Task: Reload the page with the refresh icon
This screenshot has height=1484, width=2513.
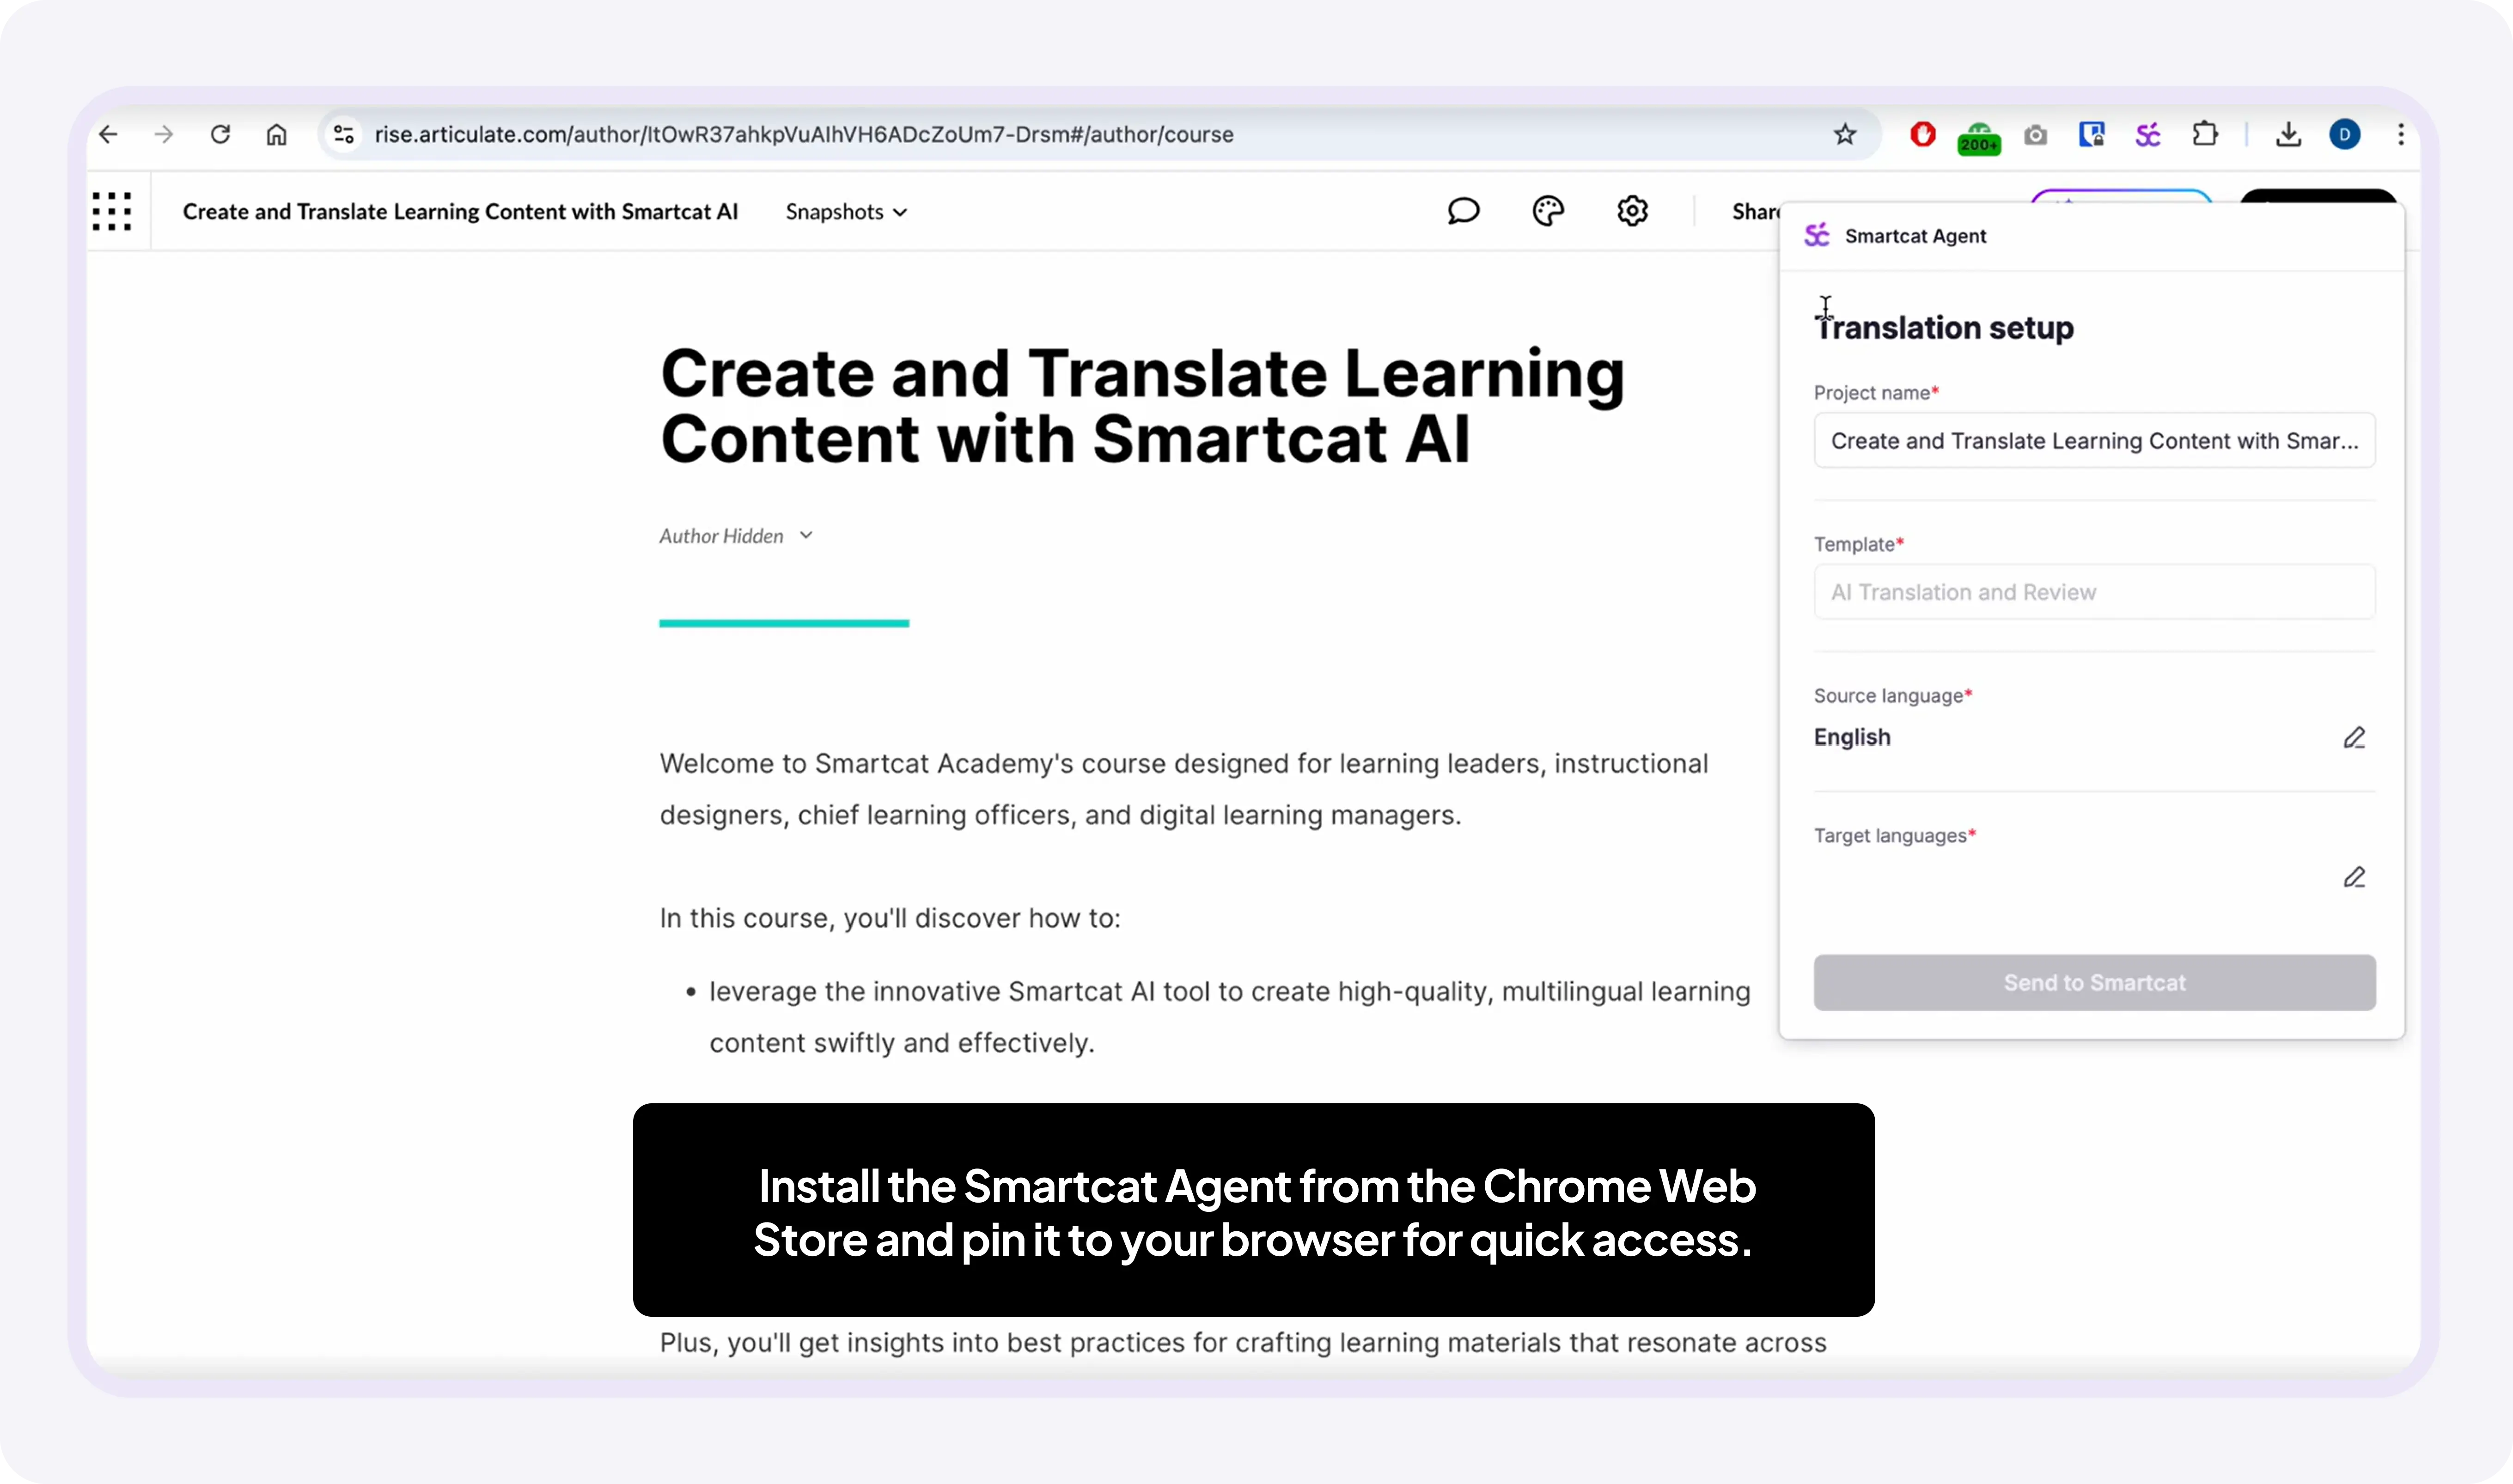Action: pyautogui.click(x=220, y=134)
